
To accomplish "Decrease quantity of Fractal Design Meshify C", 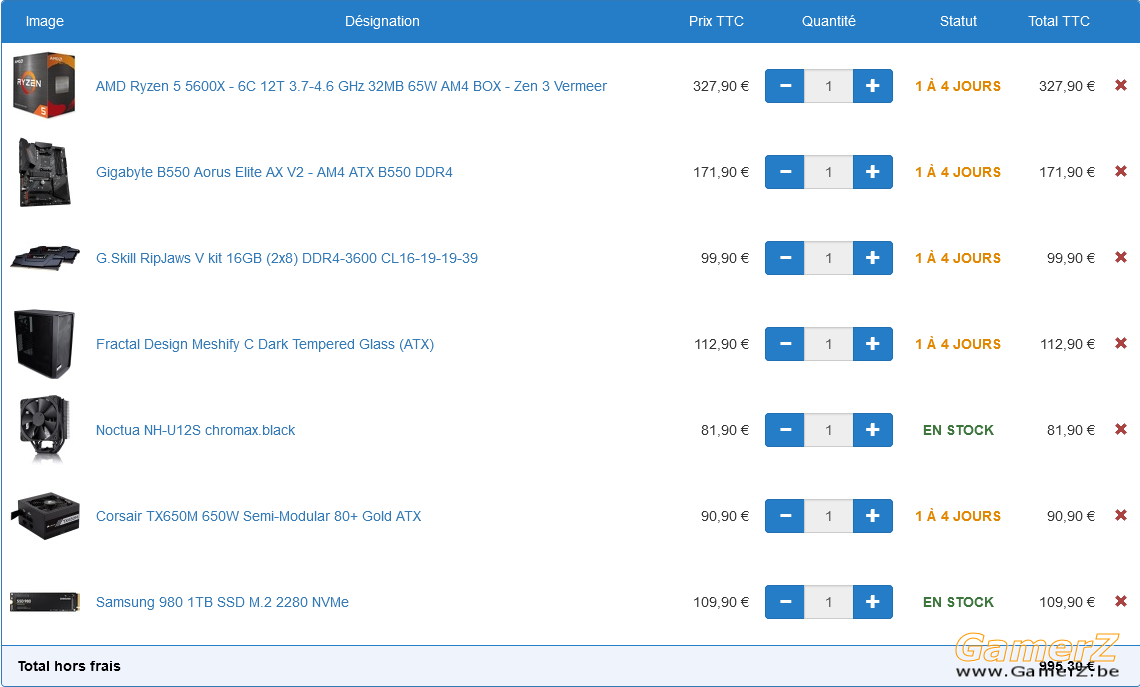I will 784,344.
